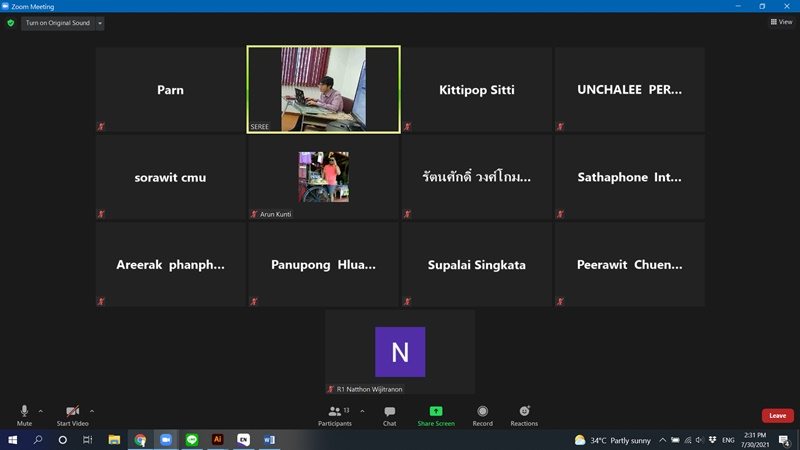Image resolution: width=800 pixels, height=450 pixels.
Task: Turn on Original Sound
Action: point(57,23)
